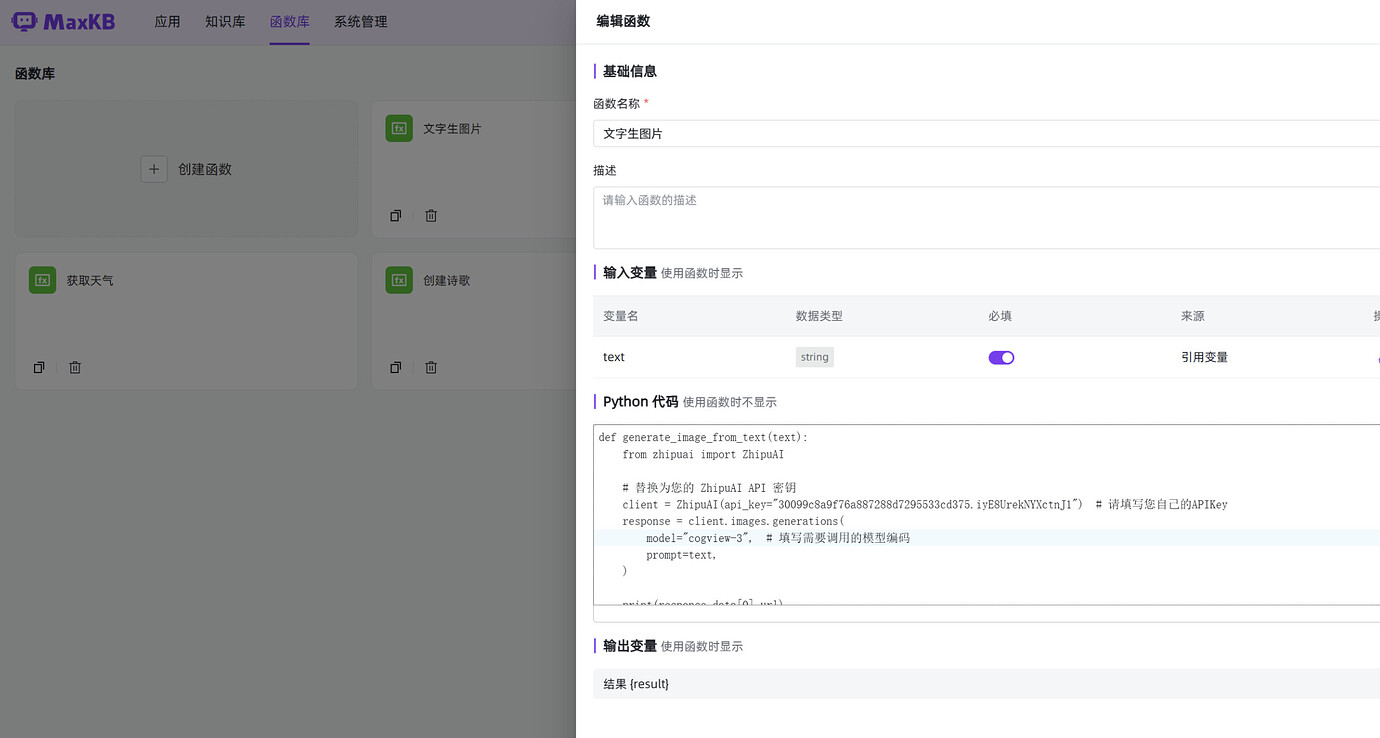This screenshot has height=738, width=1380.
Task: Click the 引用变量 source cell
Action: [x=1205, y=357]
